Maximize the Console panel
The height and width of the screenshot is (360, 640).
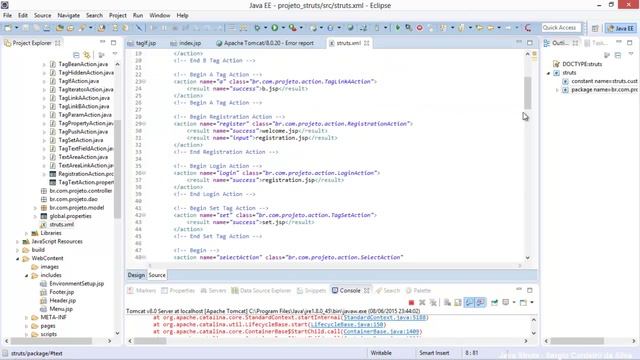point(530,290)
